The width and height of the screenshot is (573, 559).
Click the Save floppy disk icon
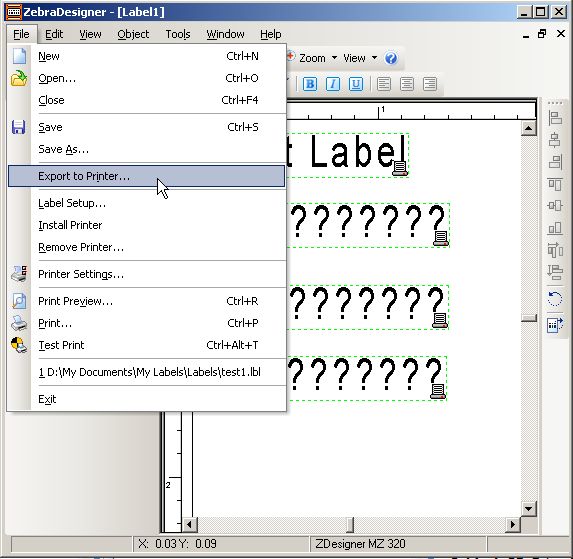click(x=19, y=127)
